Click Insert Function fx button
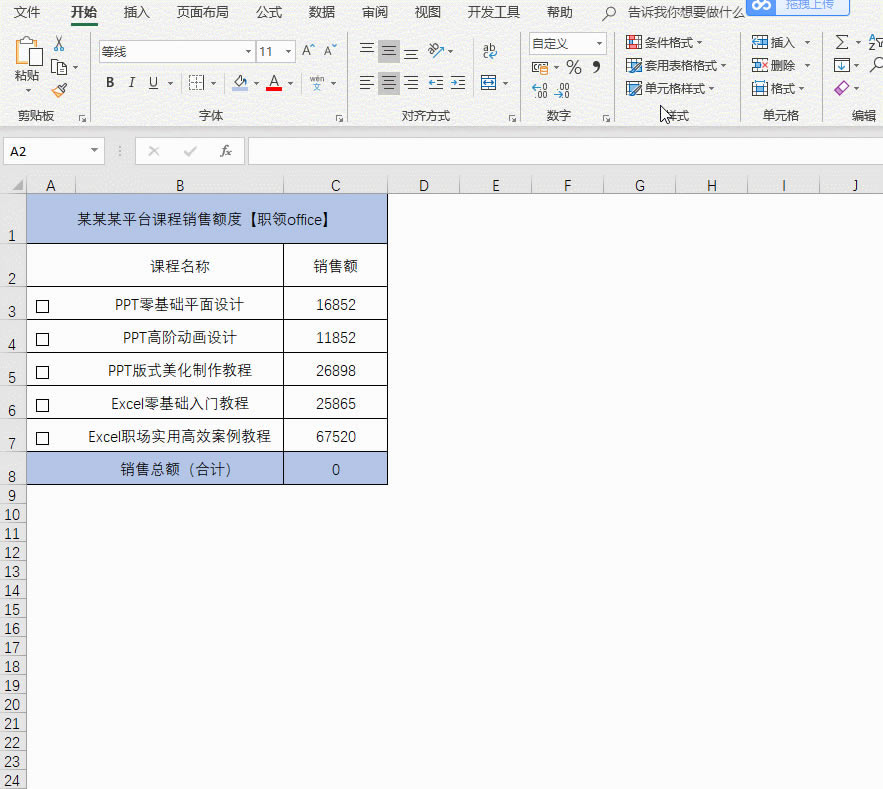 coord(226,151)
